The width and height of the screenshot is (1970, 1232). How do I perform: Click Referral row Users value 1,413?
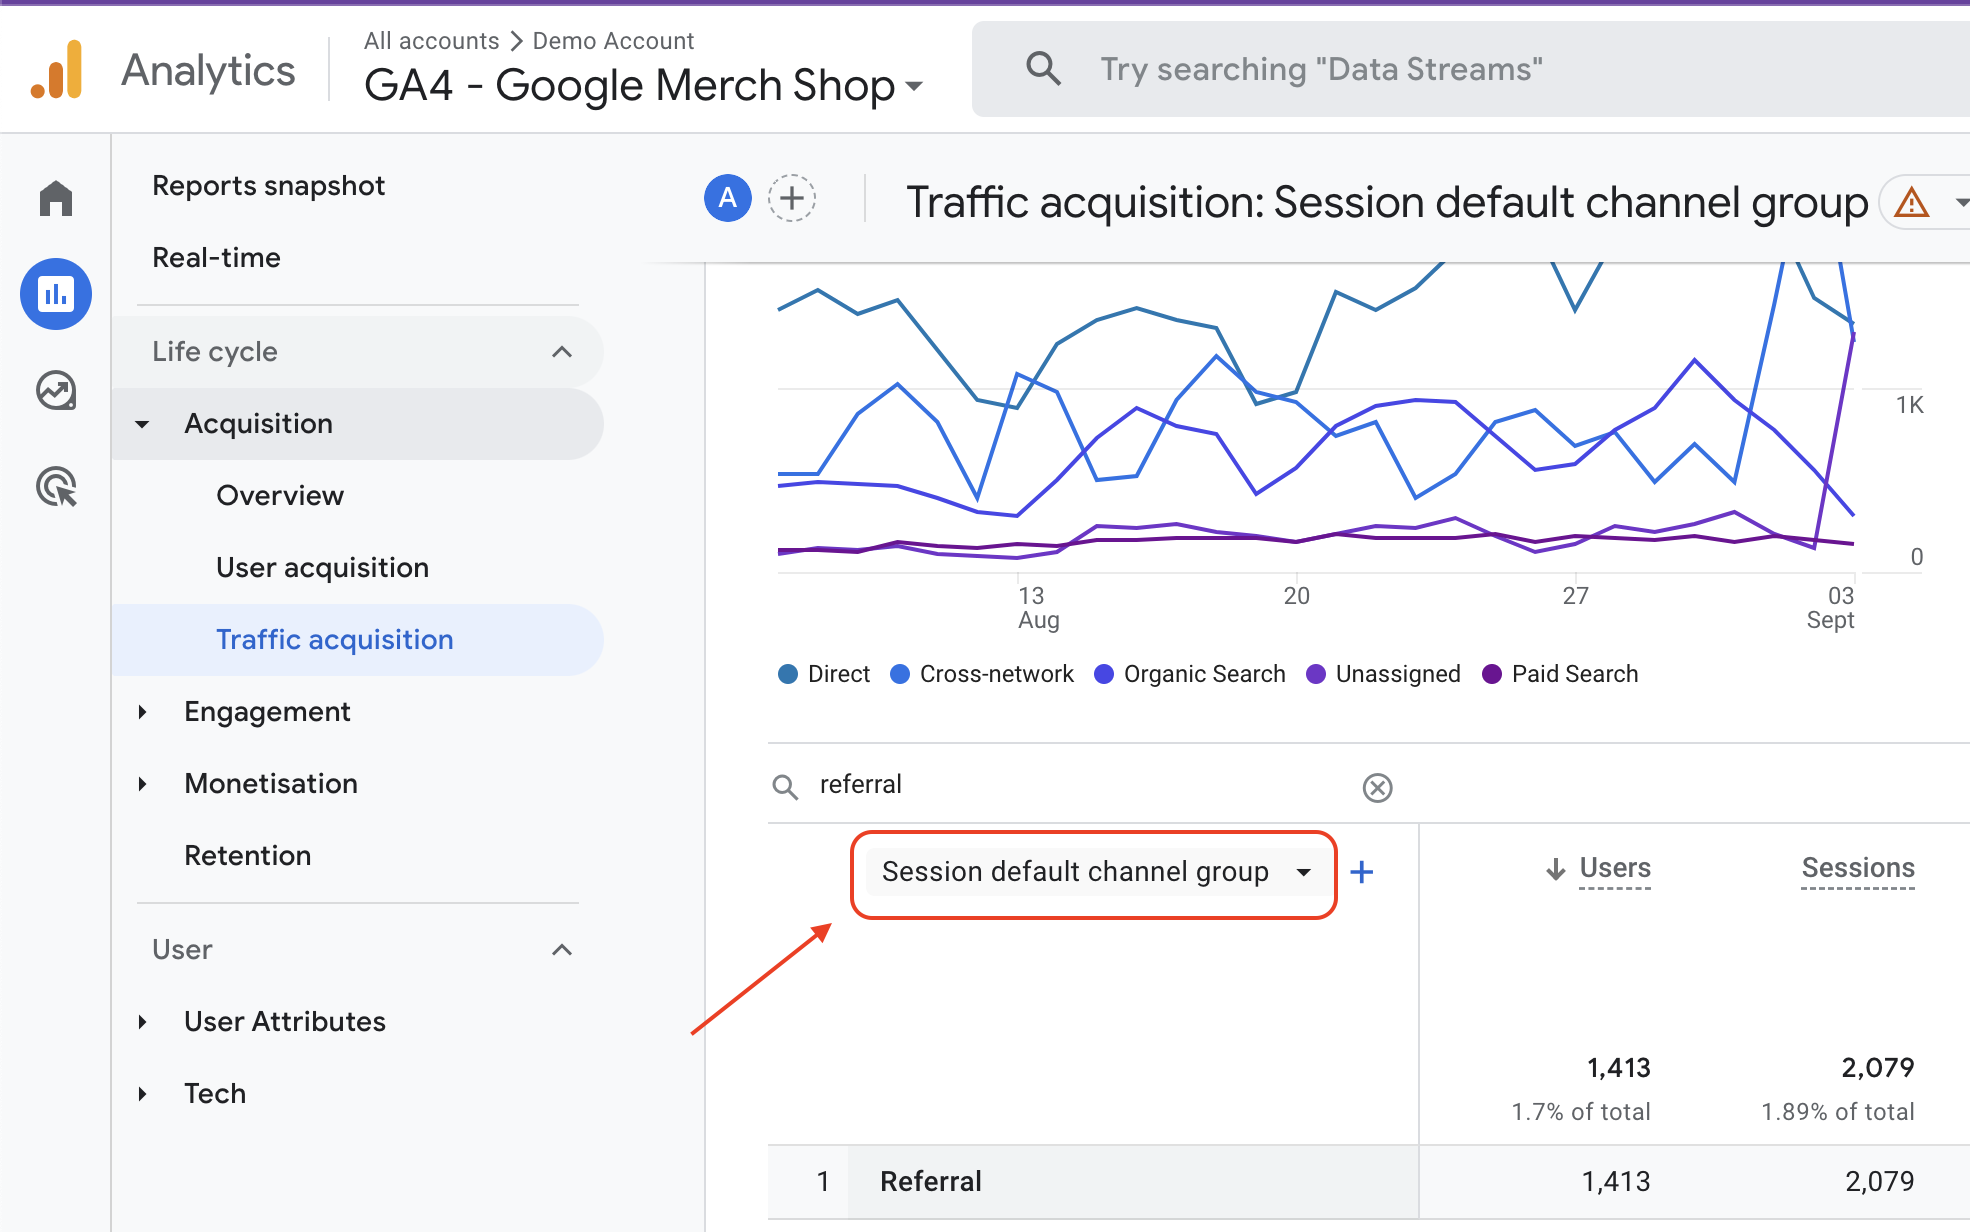click(x=1616, y=1182)
